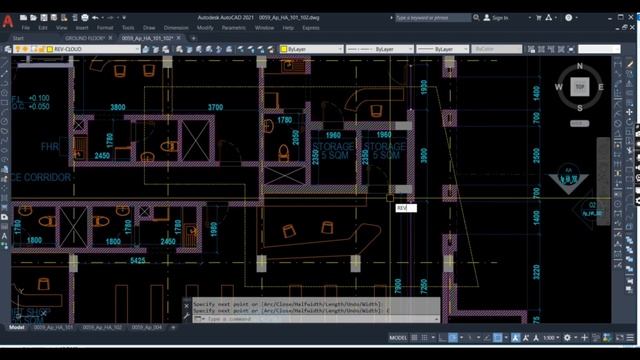Click the Undo arrow in quick access toolbar
The height and width of the screenshot is (360, 640).
coord(95,18)
